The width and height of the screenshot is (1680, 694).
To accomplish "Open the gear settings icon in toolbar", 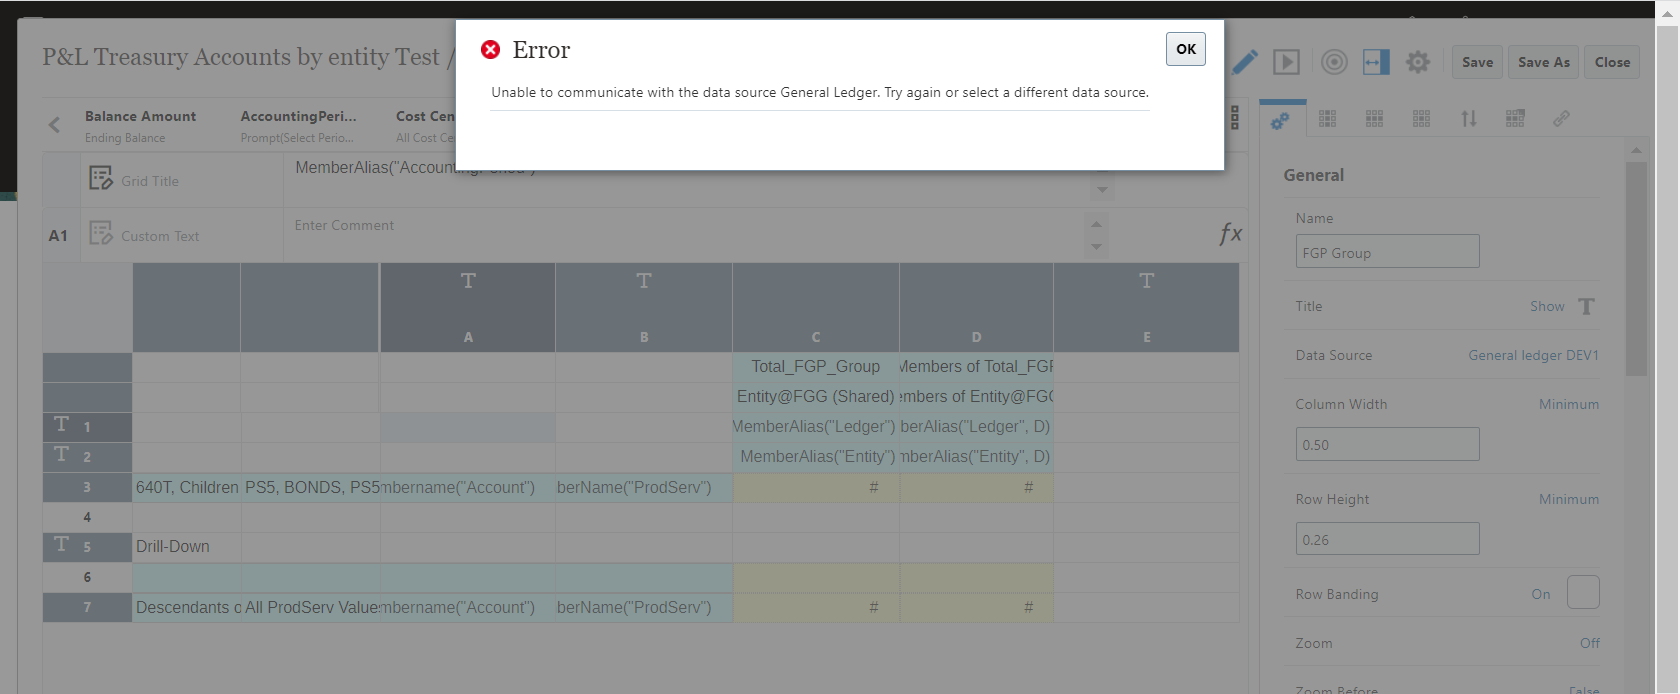I will click(x=1417, y=62).
